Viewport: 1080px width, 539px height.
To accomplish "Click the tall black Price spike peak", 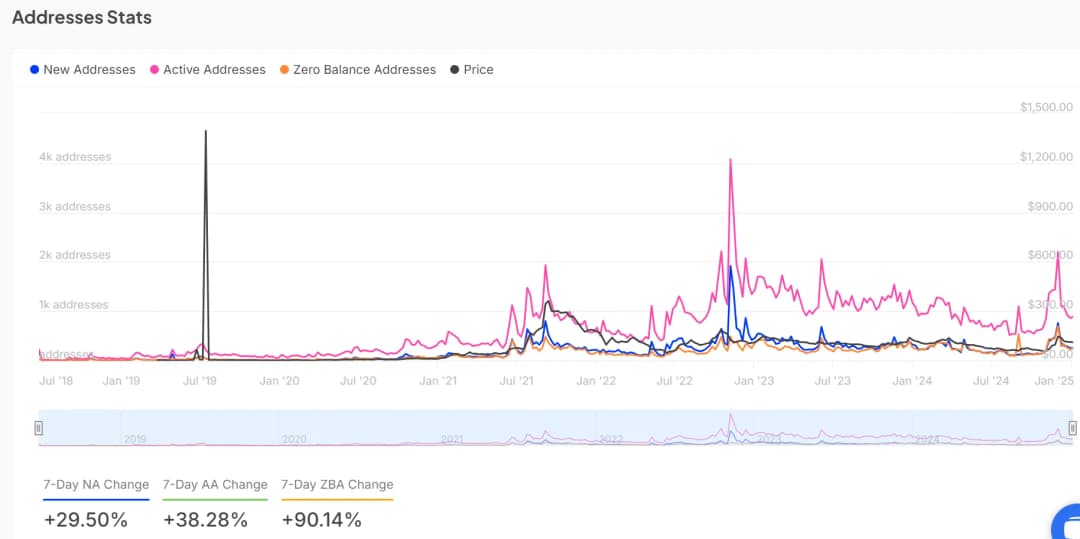I will (205, 132).
